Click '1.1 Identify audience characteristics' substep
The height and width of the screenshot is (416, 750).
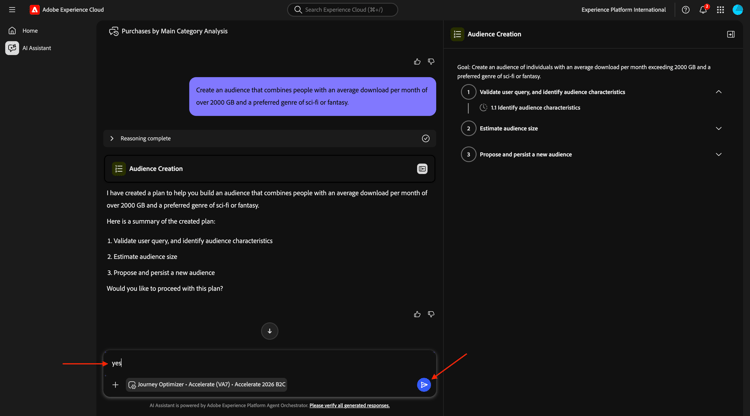point(535,108)
